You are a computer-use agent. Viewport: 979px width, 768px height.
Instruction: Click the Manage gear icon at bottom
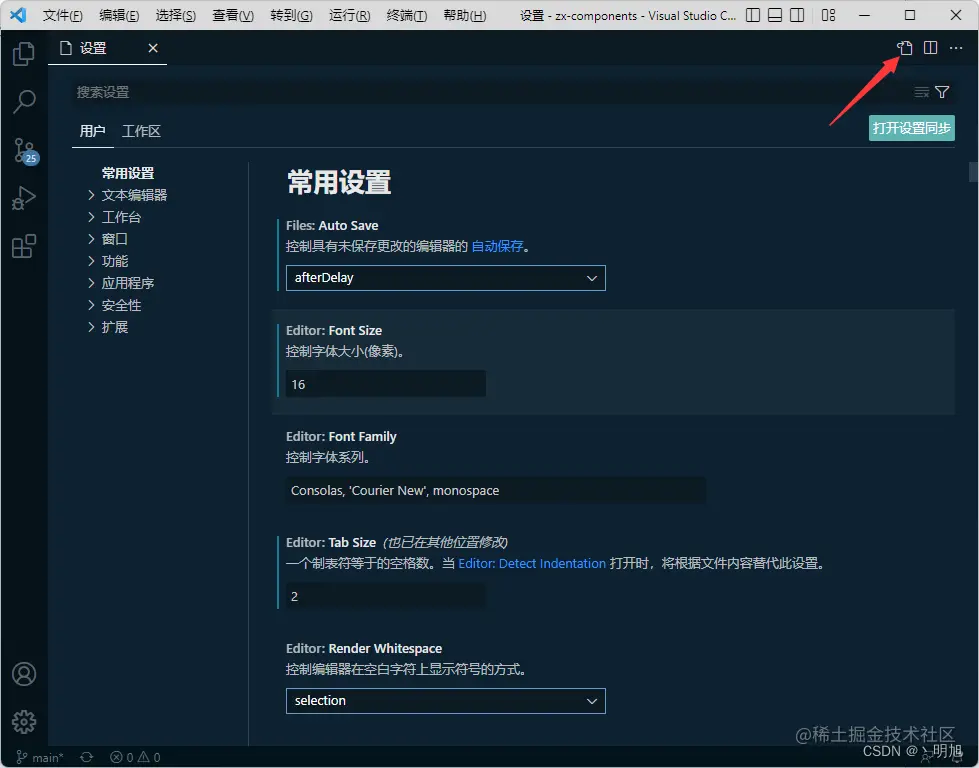(23, 722)
